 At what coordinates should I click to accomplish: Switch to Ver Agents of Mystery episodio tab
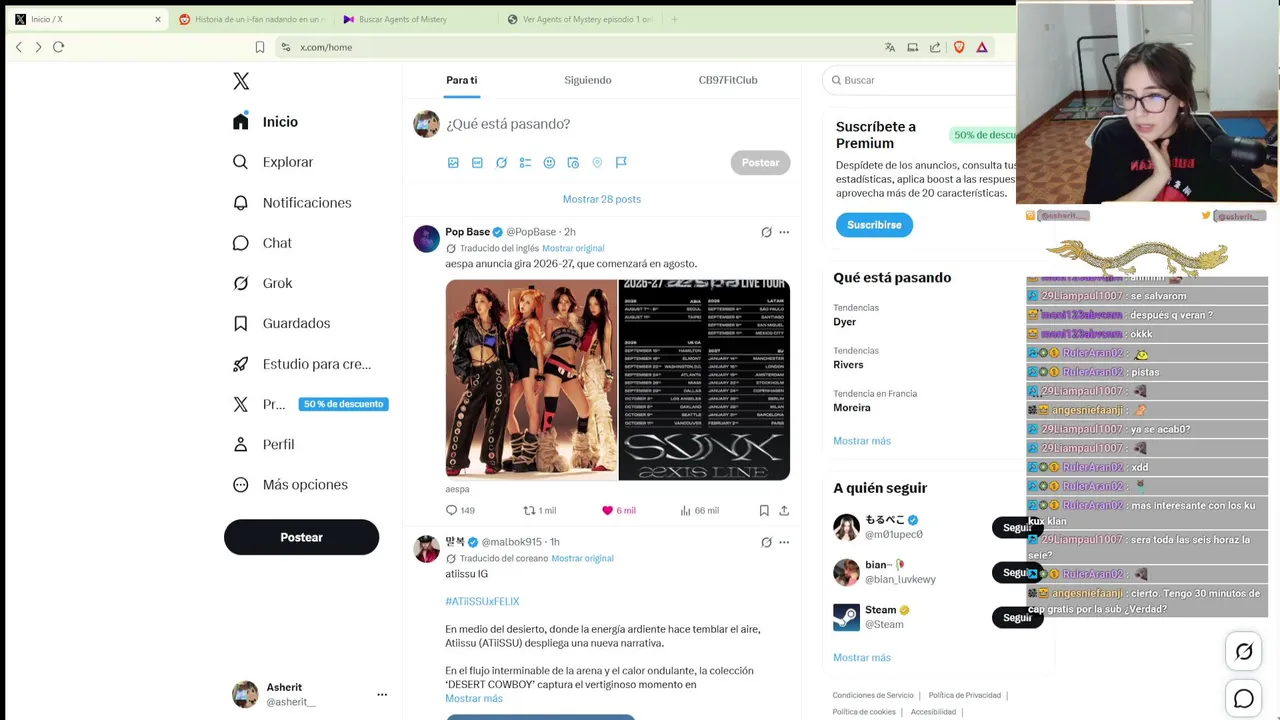click(x=579, y=19)
